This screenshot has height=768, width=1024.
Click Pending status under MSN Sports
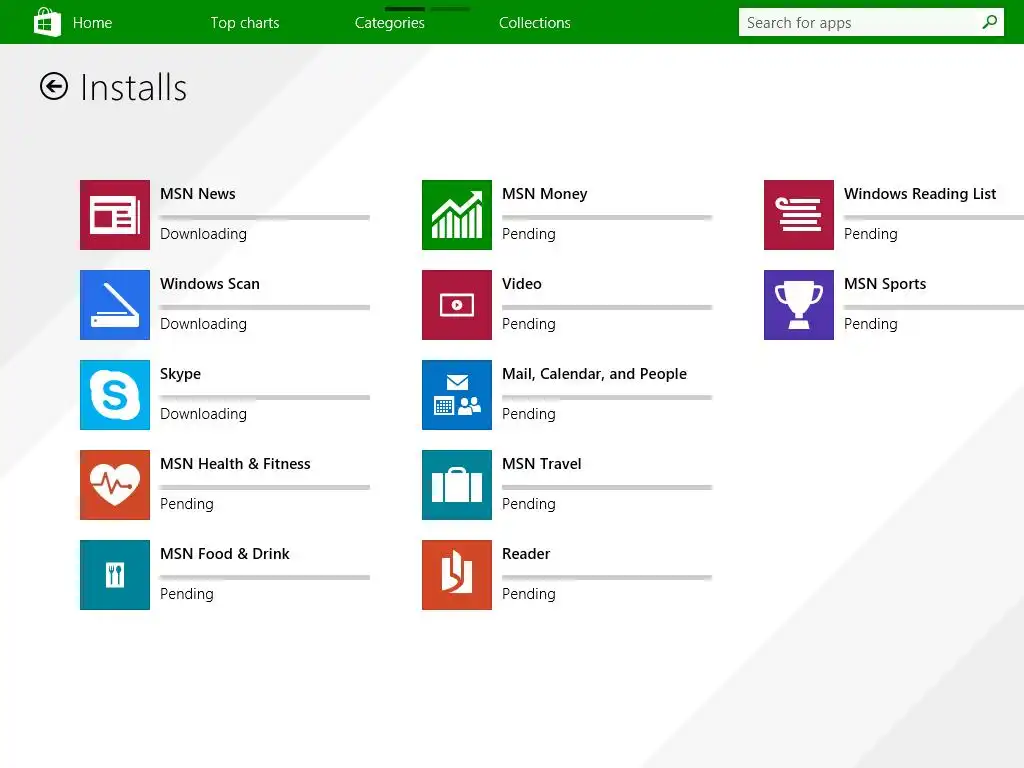click(x=871, y=325)
